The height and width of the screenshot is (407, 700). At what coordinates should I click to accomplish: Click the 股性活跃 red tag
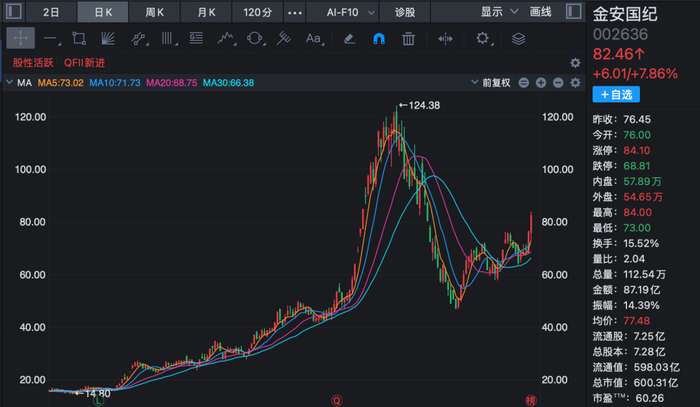33,63
